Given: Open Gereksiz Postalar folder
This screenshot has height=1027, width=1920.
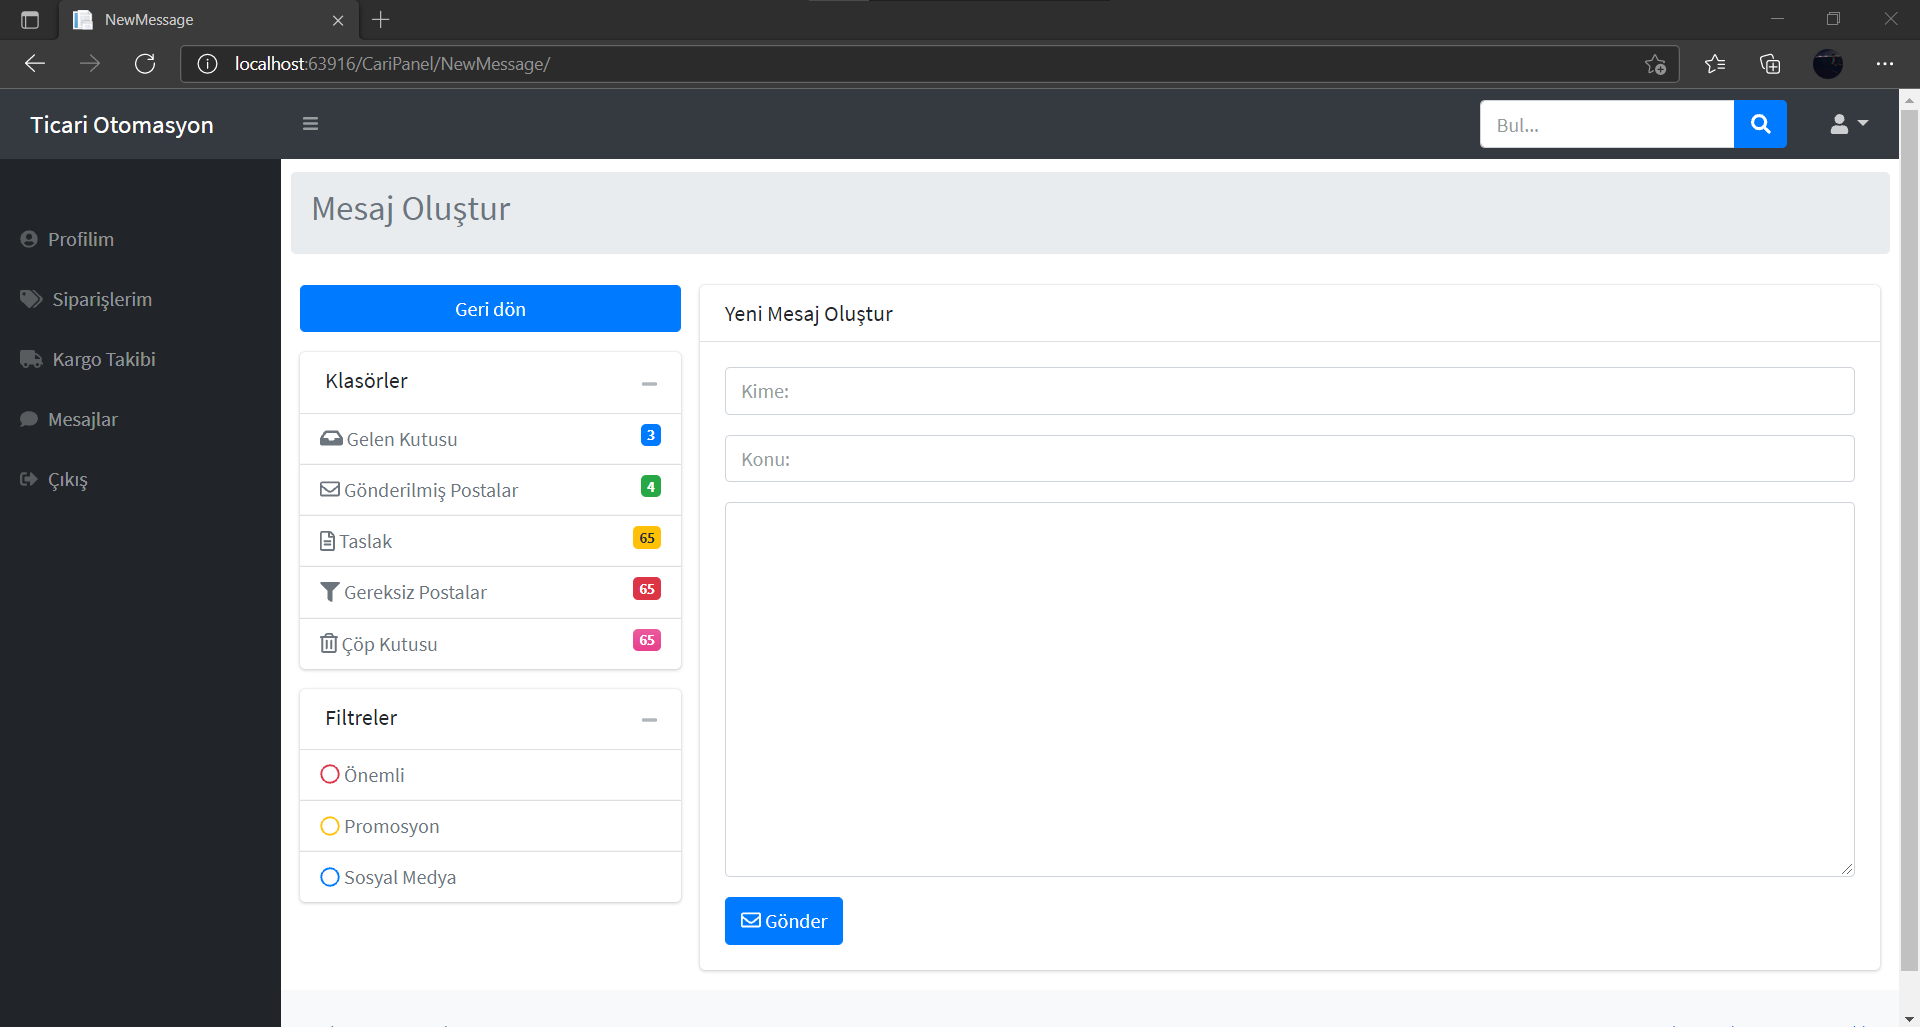Looking at the screenshot, I should pyautogui.click(x=490, y=592).
